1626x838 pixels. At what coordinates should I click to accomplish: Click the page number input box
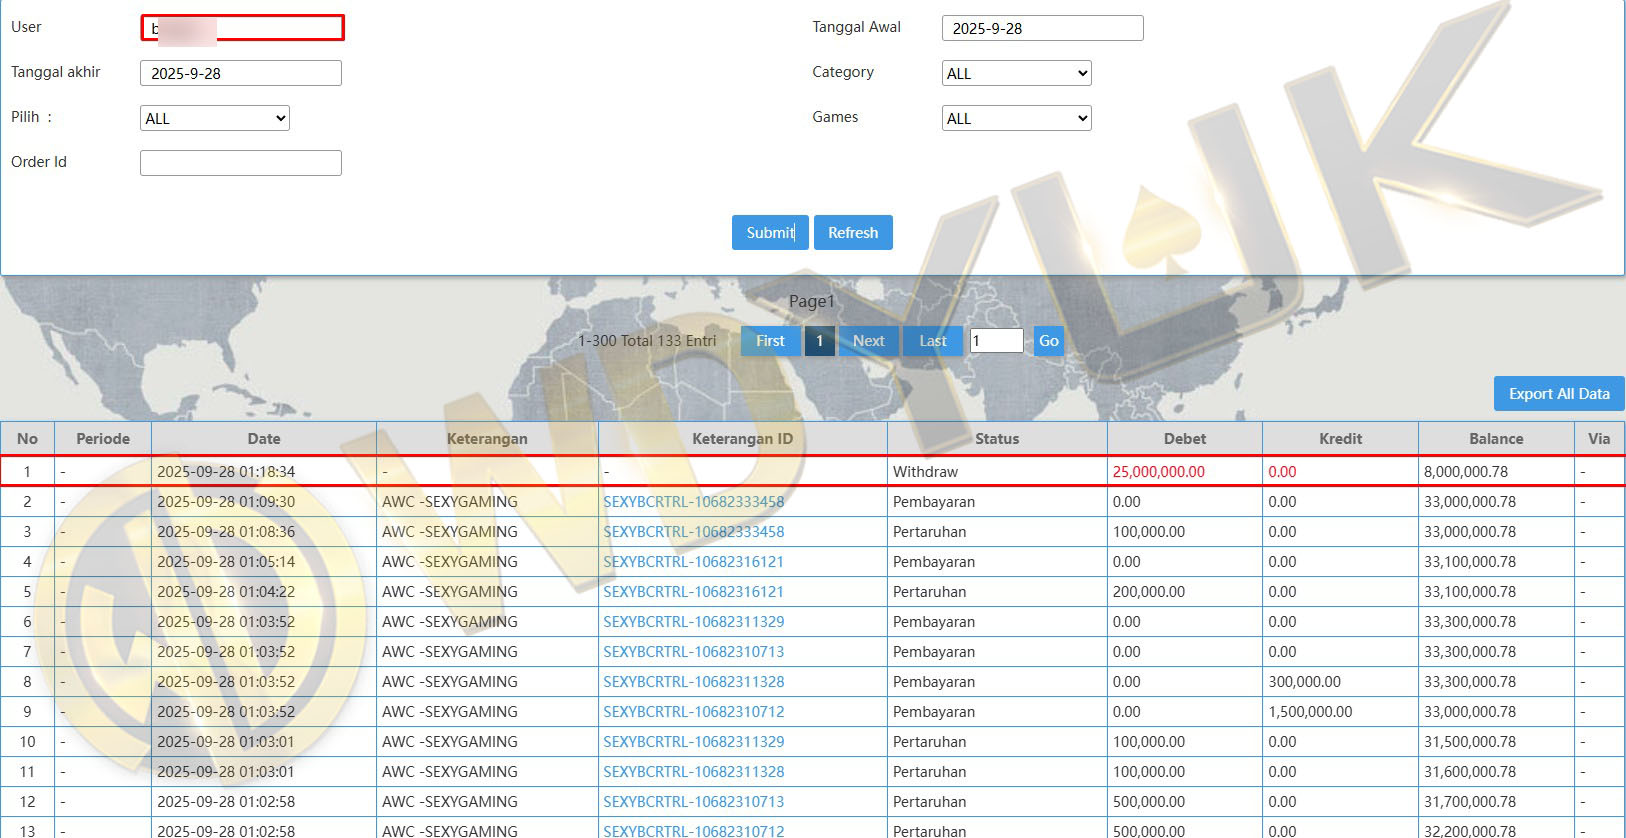pos(996,341)
